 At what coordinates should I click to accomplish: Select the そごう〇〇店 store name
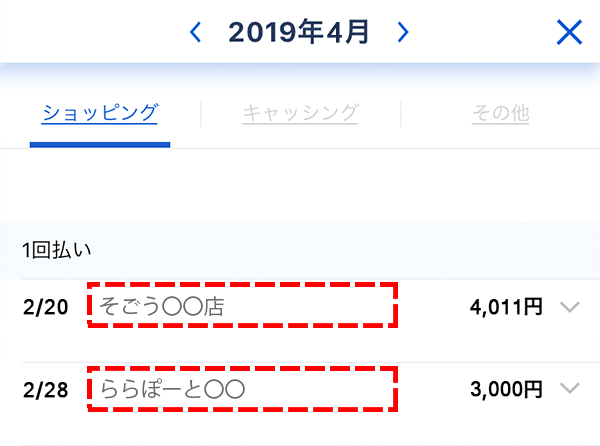coord(162,307)
